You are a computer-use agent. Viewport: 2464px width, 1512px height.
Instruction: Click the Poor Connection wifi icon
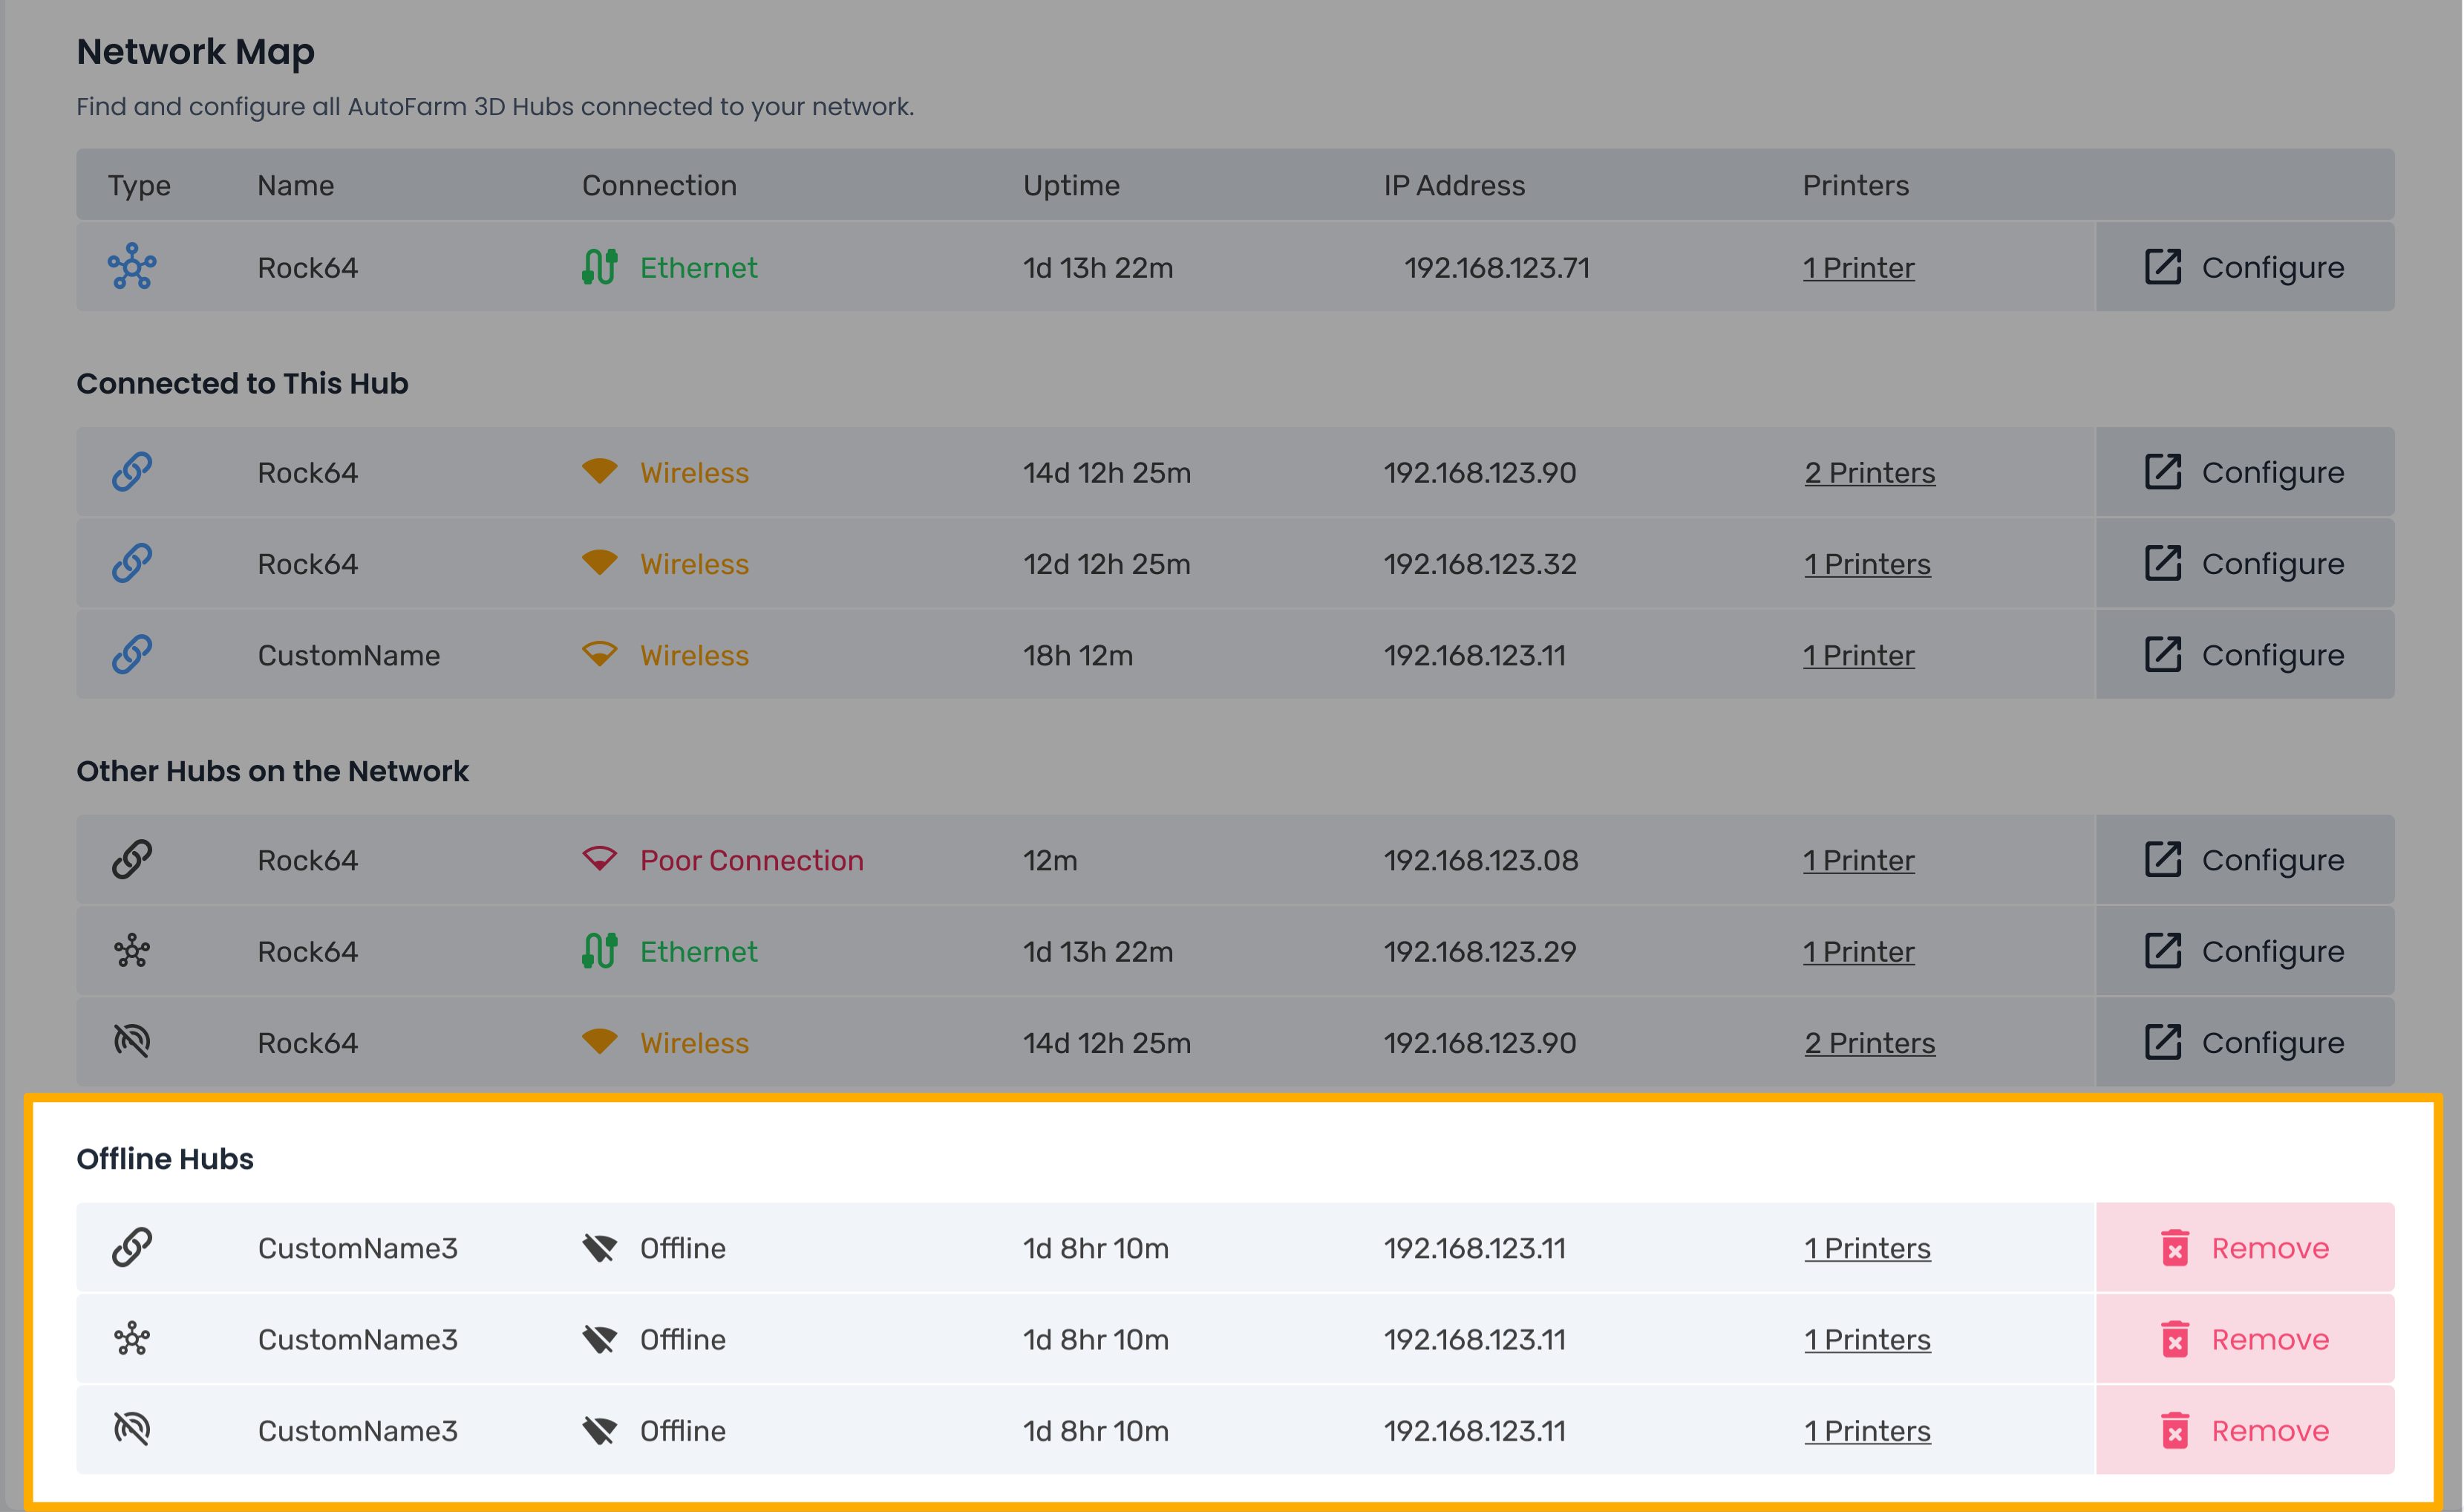pos(600,859)
